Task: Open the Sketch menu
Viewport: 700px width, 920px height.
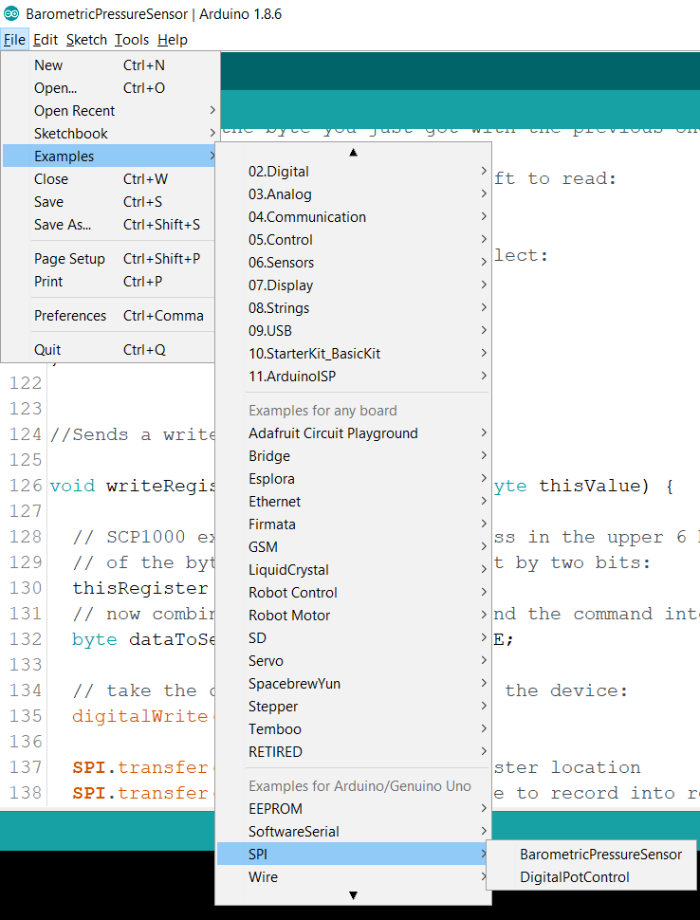Action: pos(86,40)
